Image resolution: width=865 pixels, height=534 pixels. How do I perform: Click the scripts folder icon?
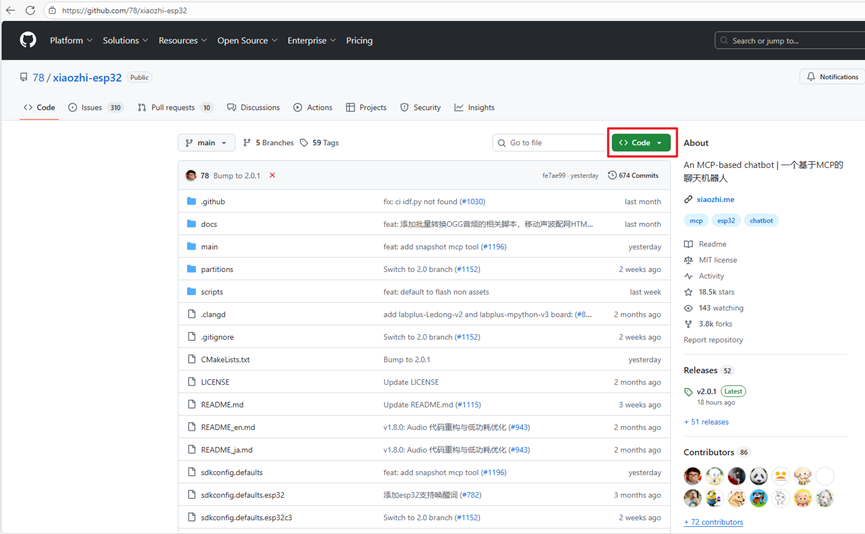(x=191, y=291)
